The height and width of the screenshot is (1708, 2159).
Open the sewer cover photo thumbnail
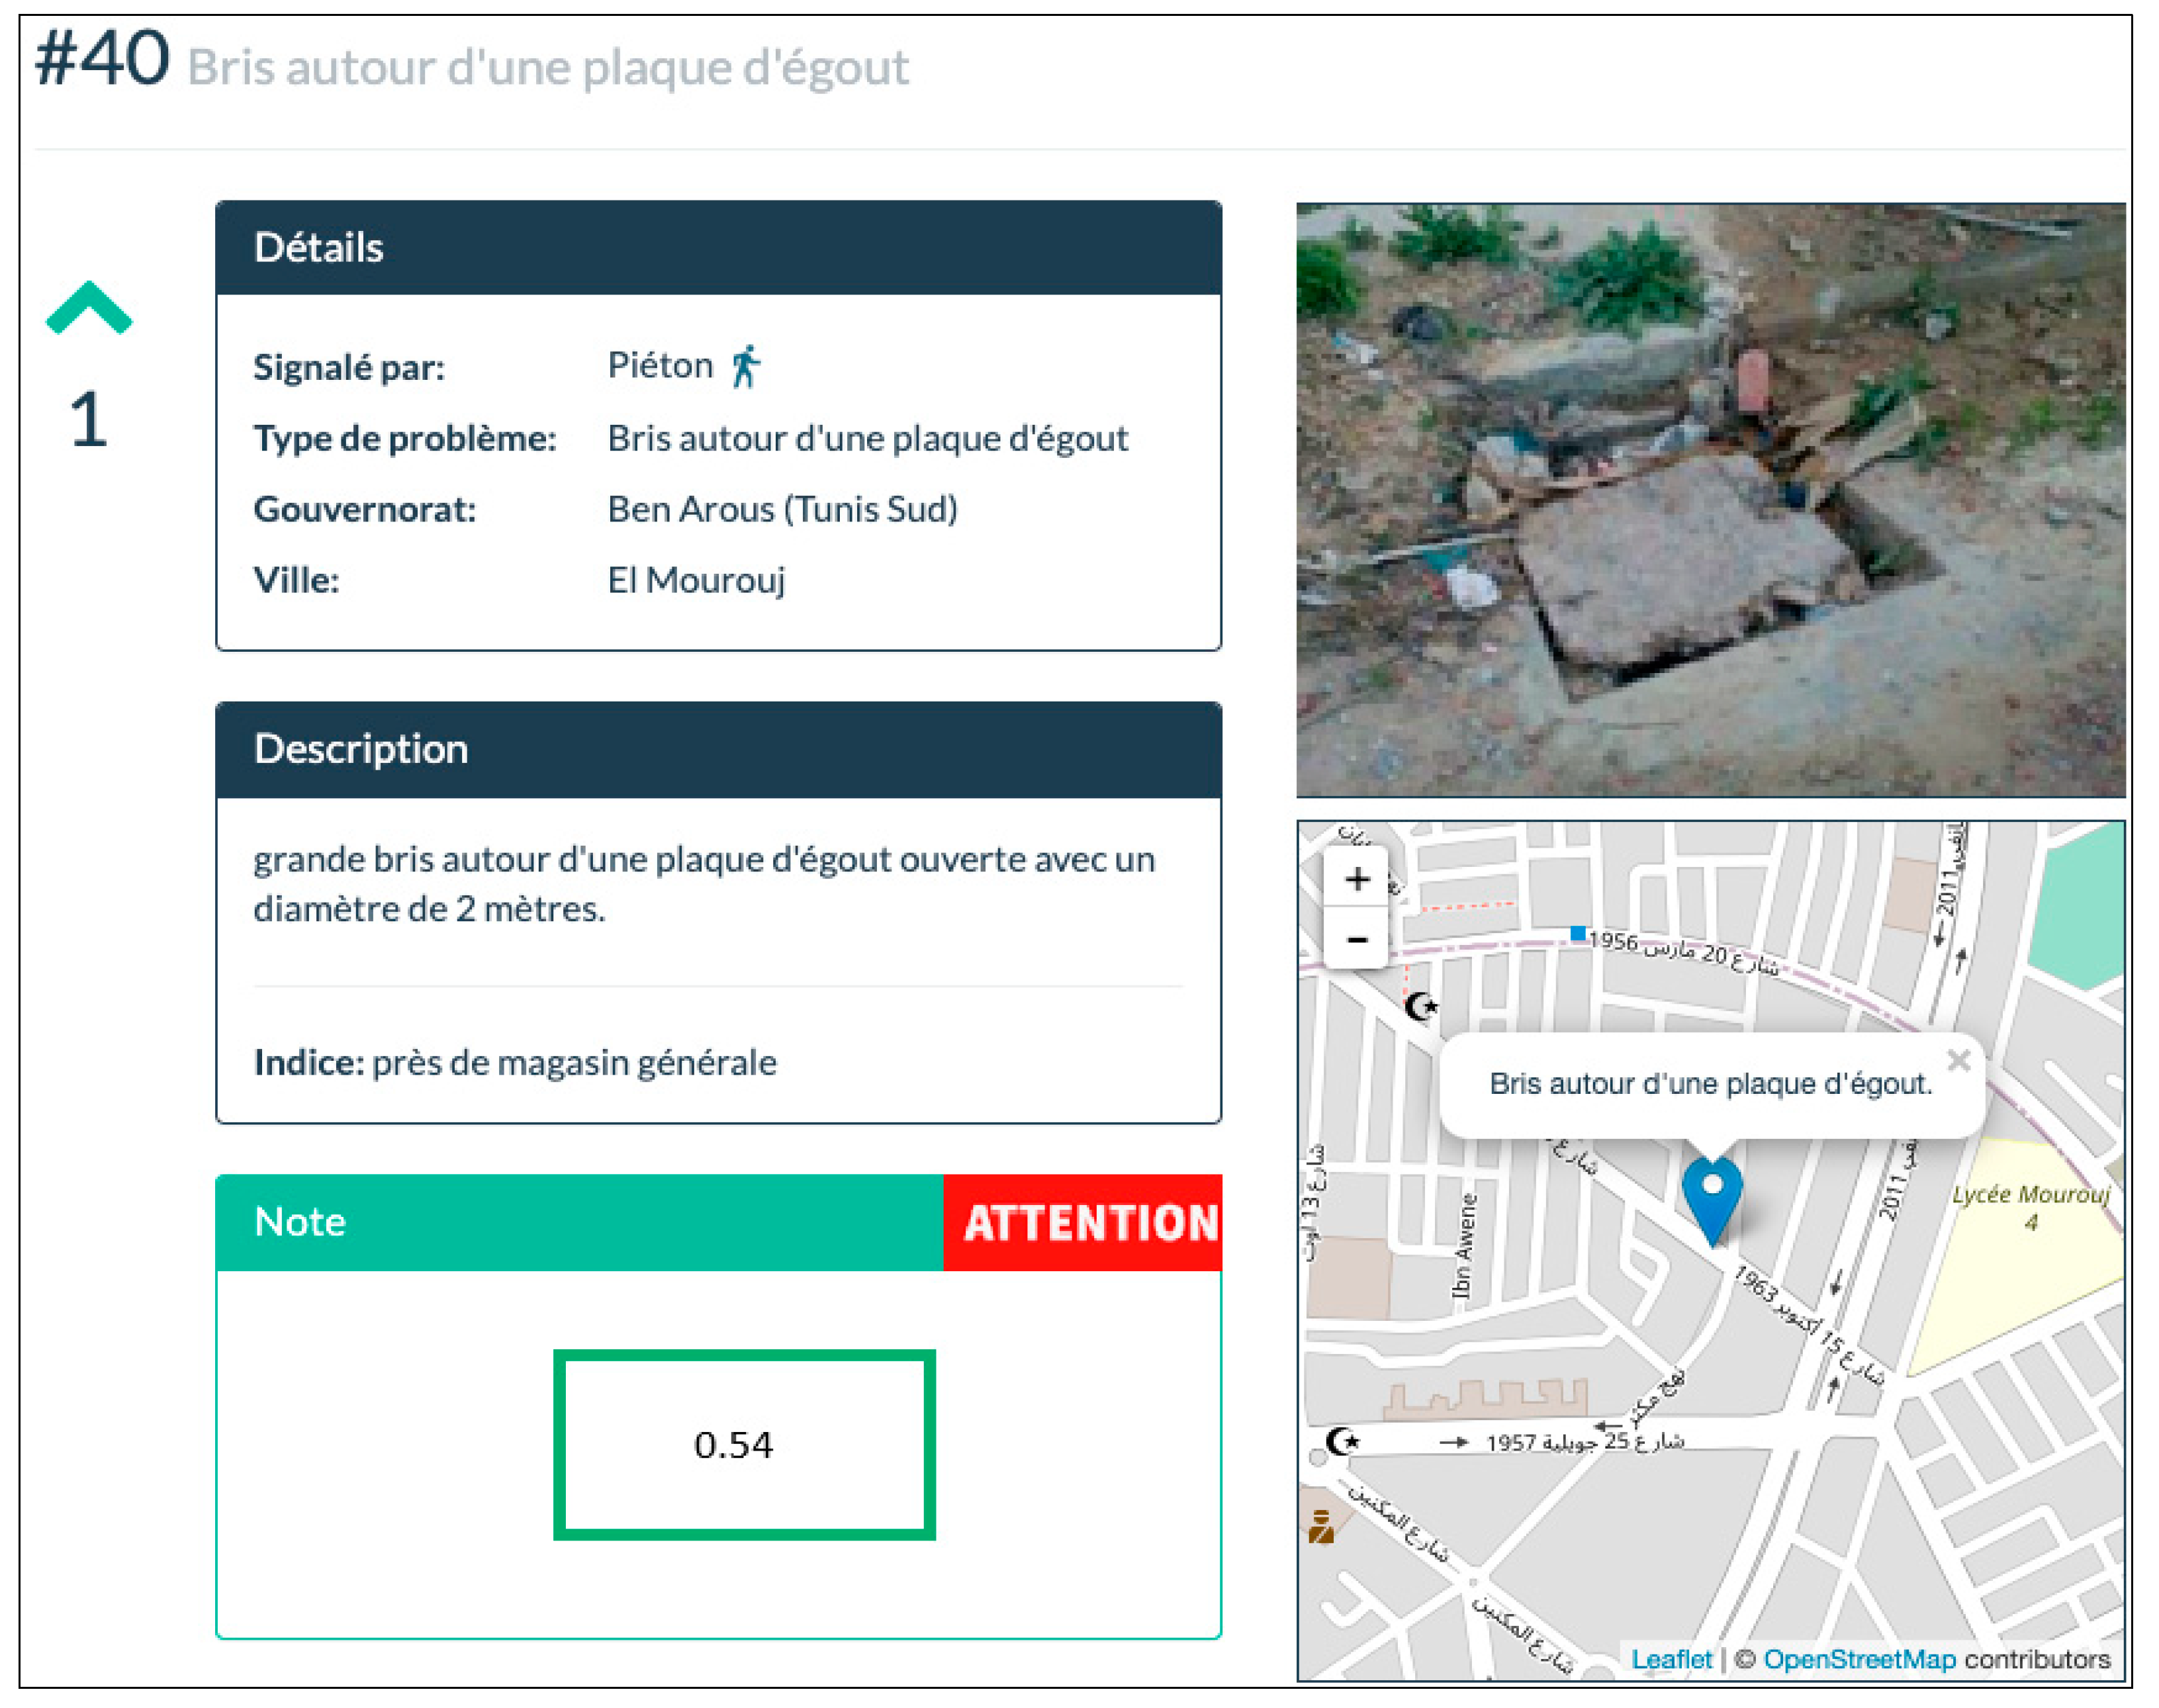tap(1710, 500)
